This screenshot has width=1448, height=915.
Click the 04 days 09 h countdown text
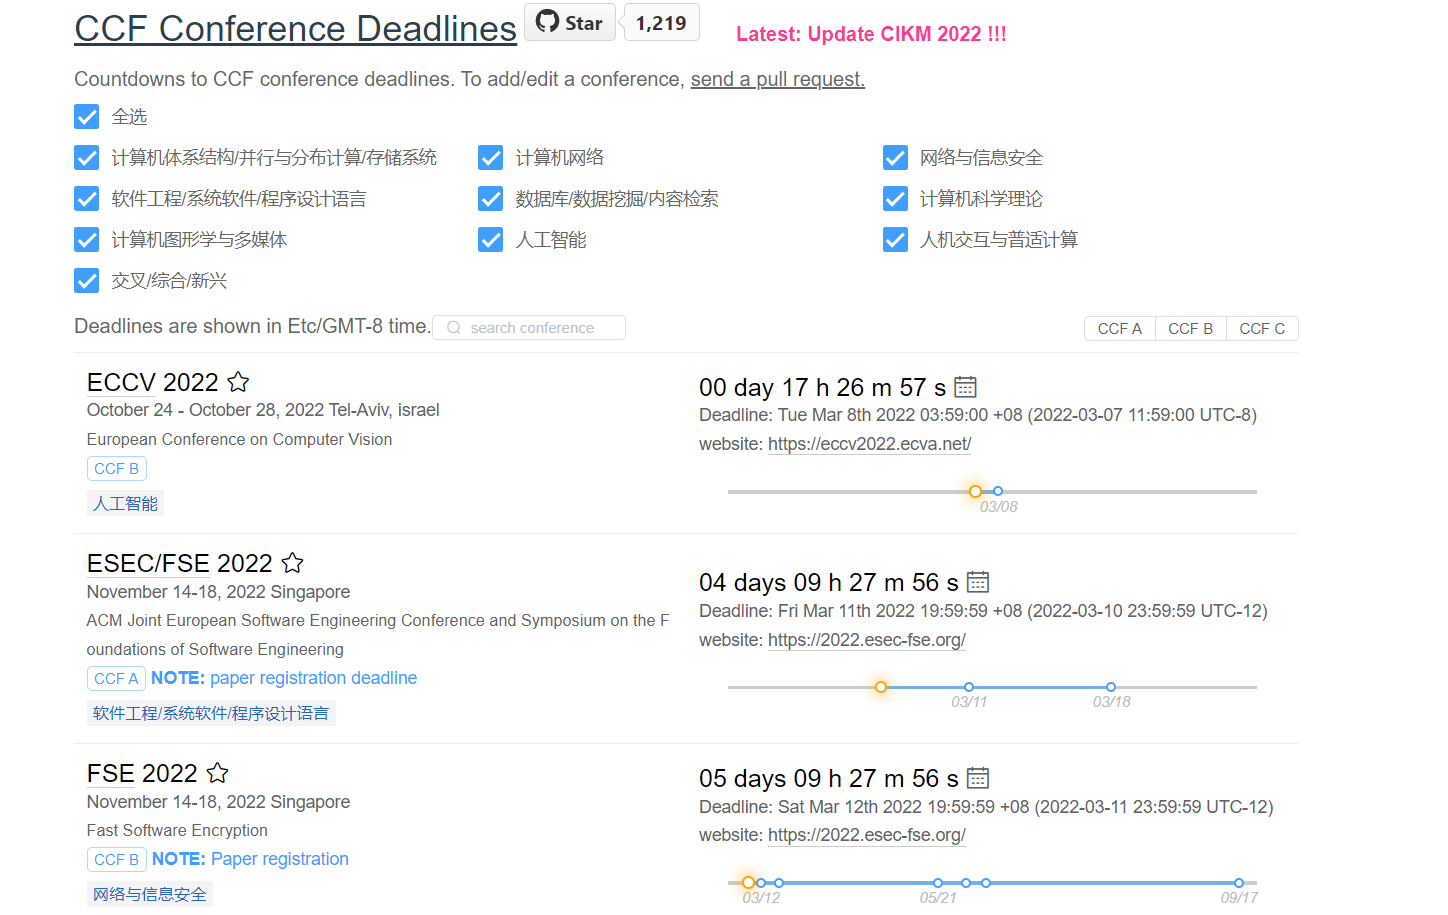[828, 582]
